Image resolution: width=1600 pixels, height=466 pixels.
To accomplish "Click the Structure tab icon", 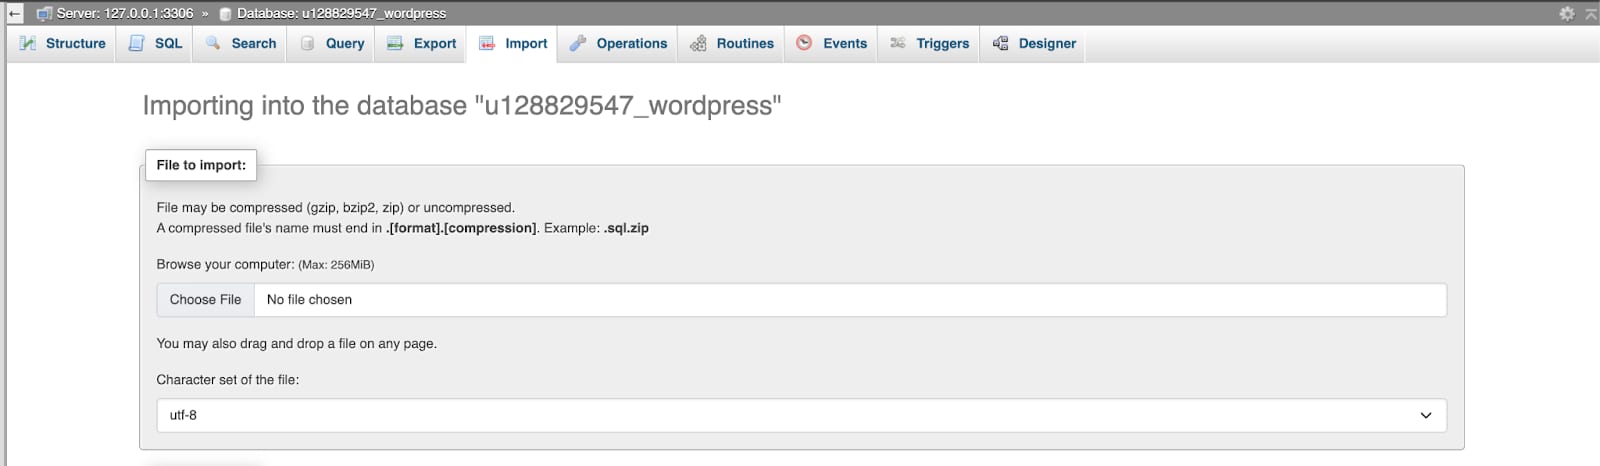I will click(28, 43).
